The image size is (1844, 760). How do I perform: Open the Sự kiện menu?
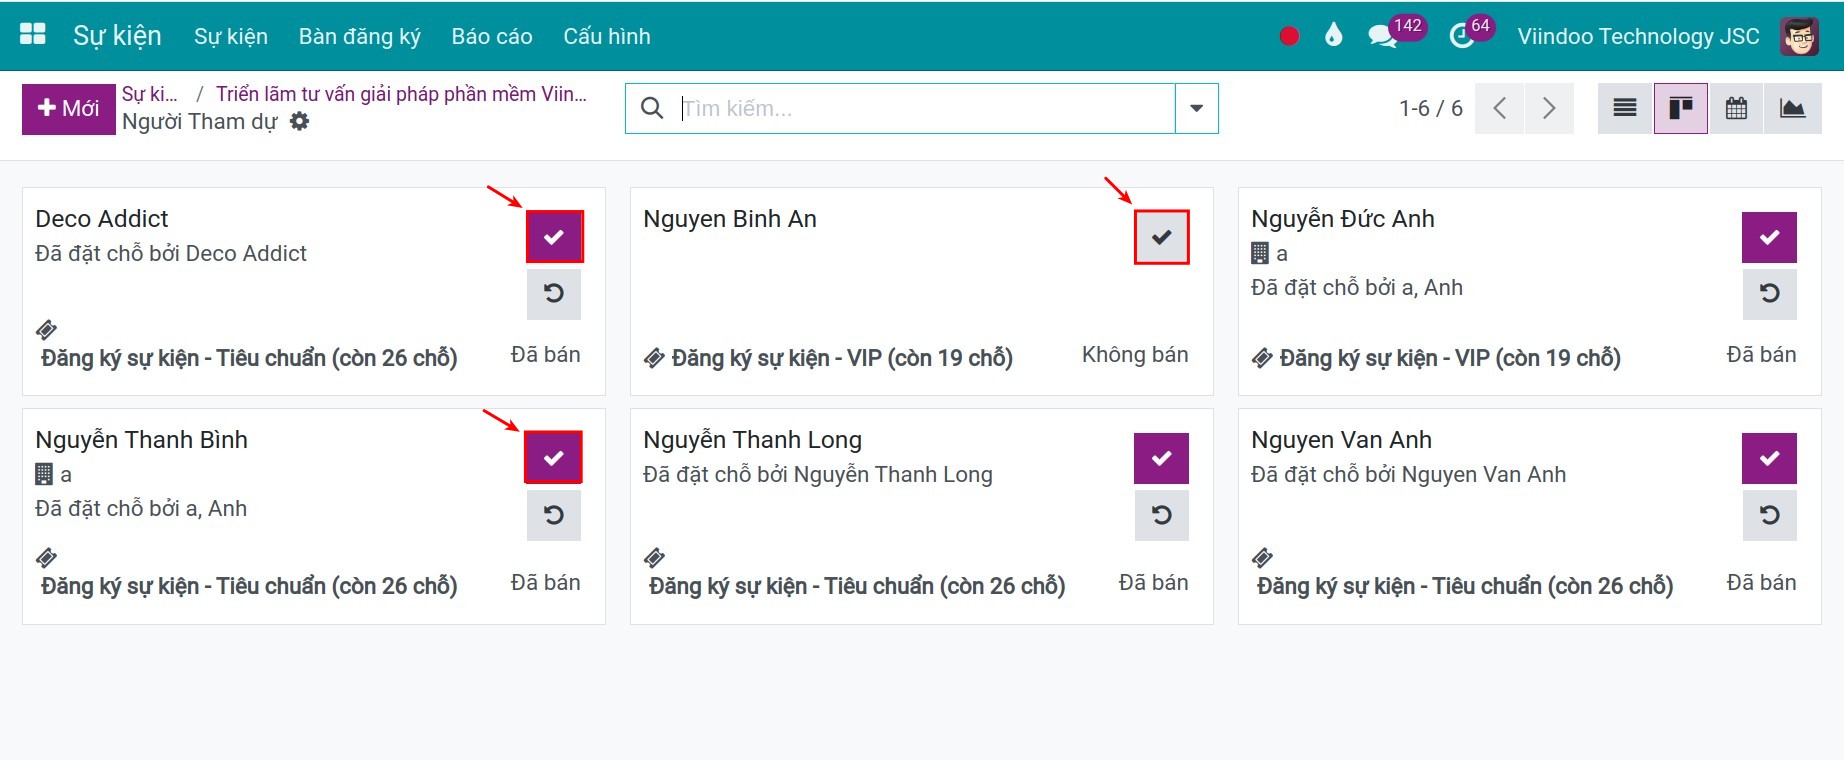point(231,36)
